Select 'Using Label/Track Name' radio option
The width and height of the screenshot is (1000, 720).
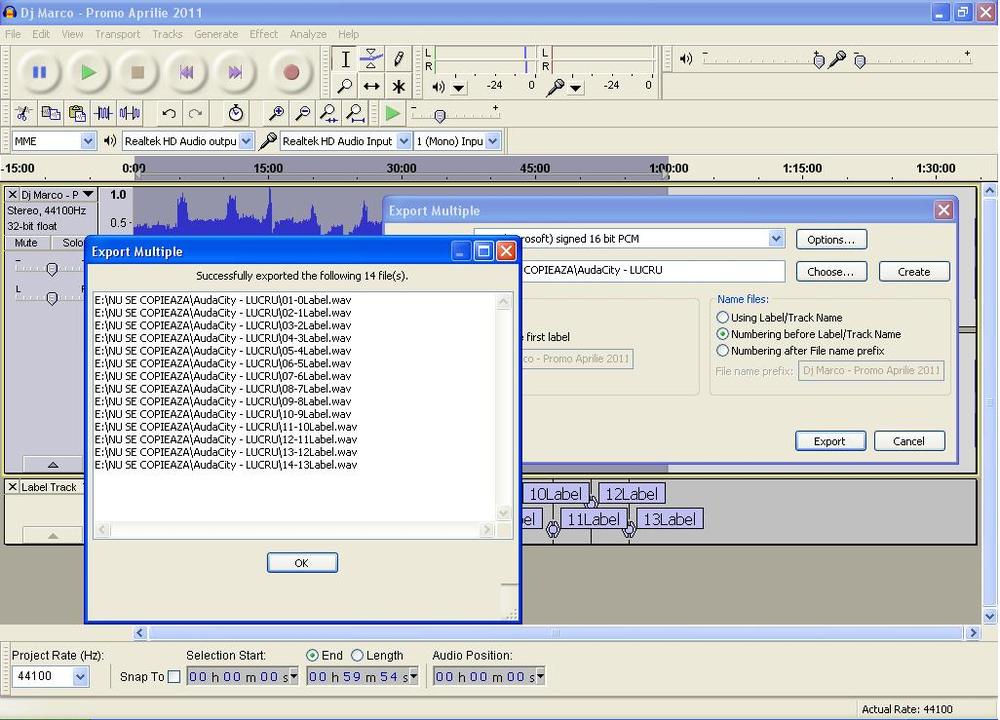click(x=723, y=317)
